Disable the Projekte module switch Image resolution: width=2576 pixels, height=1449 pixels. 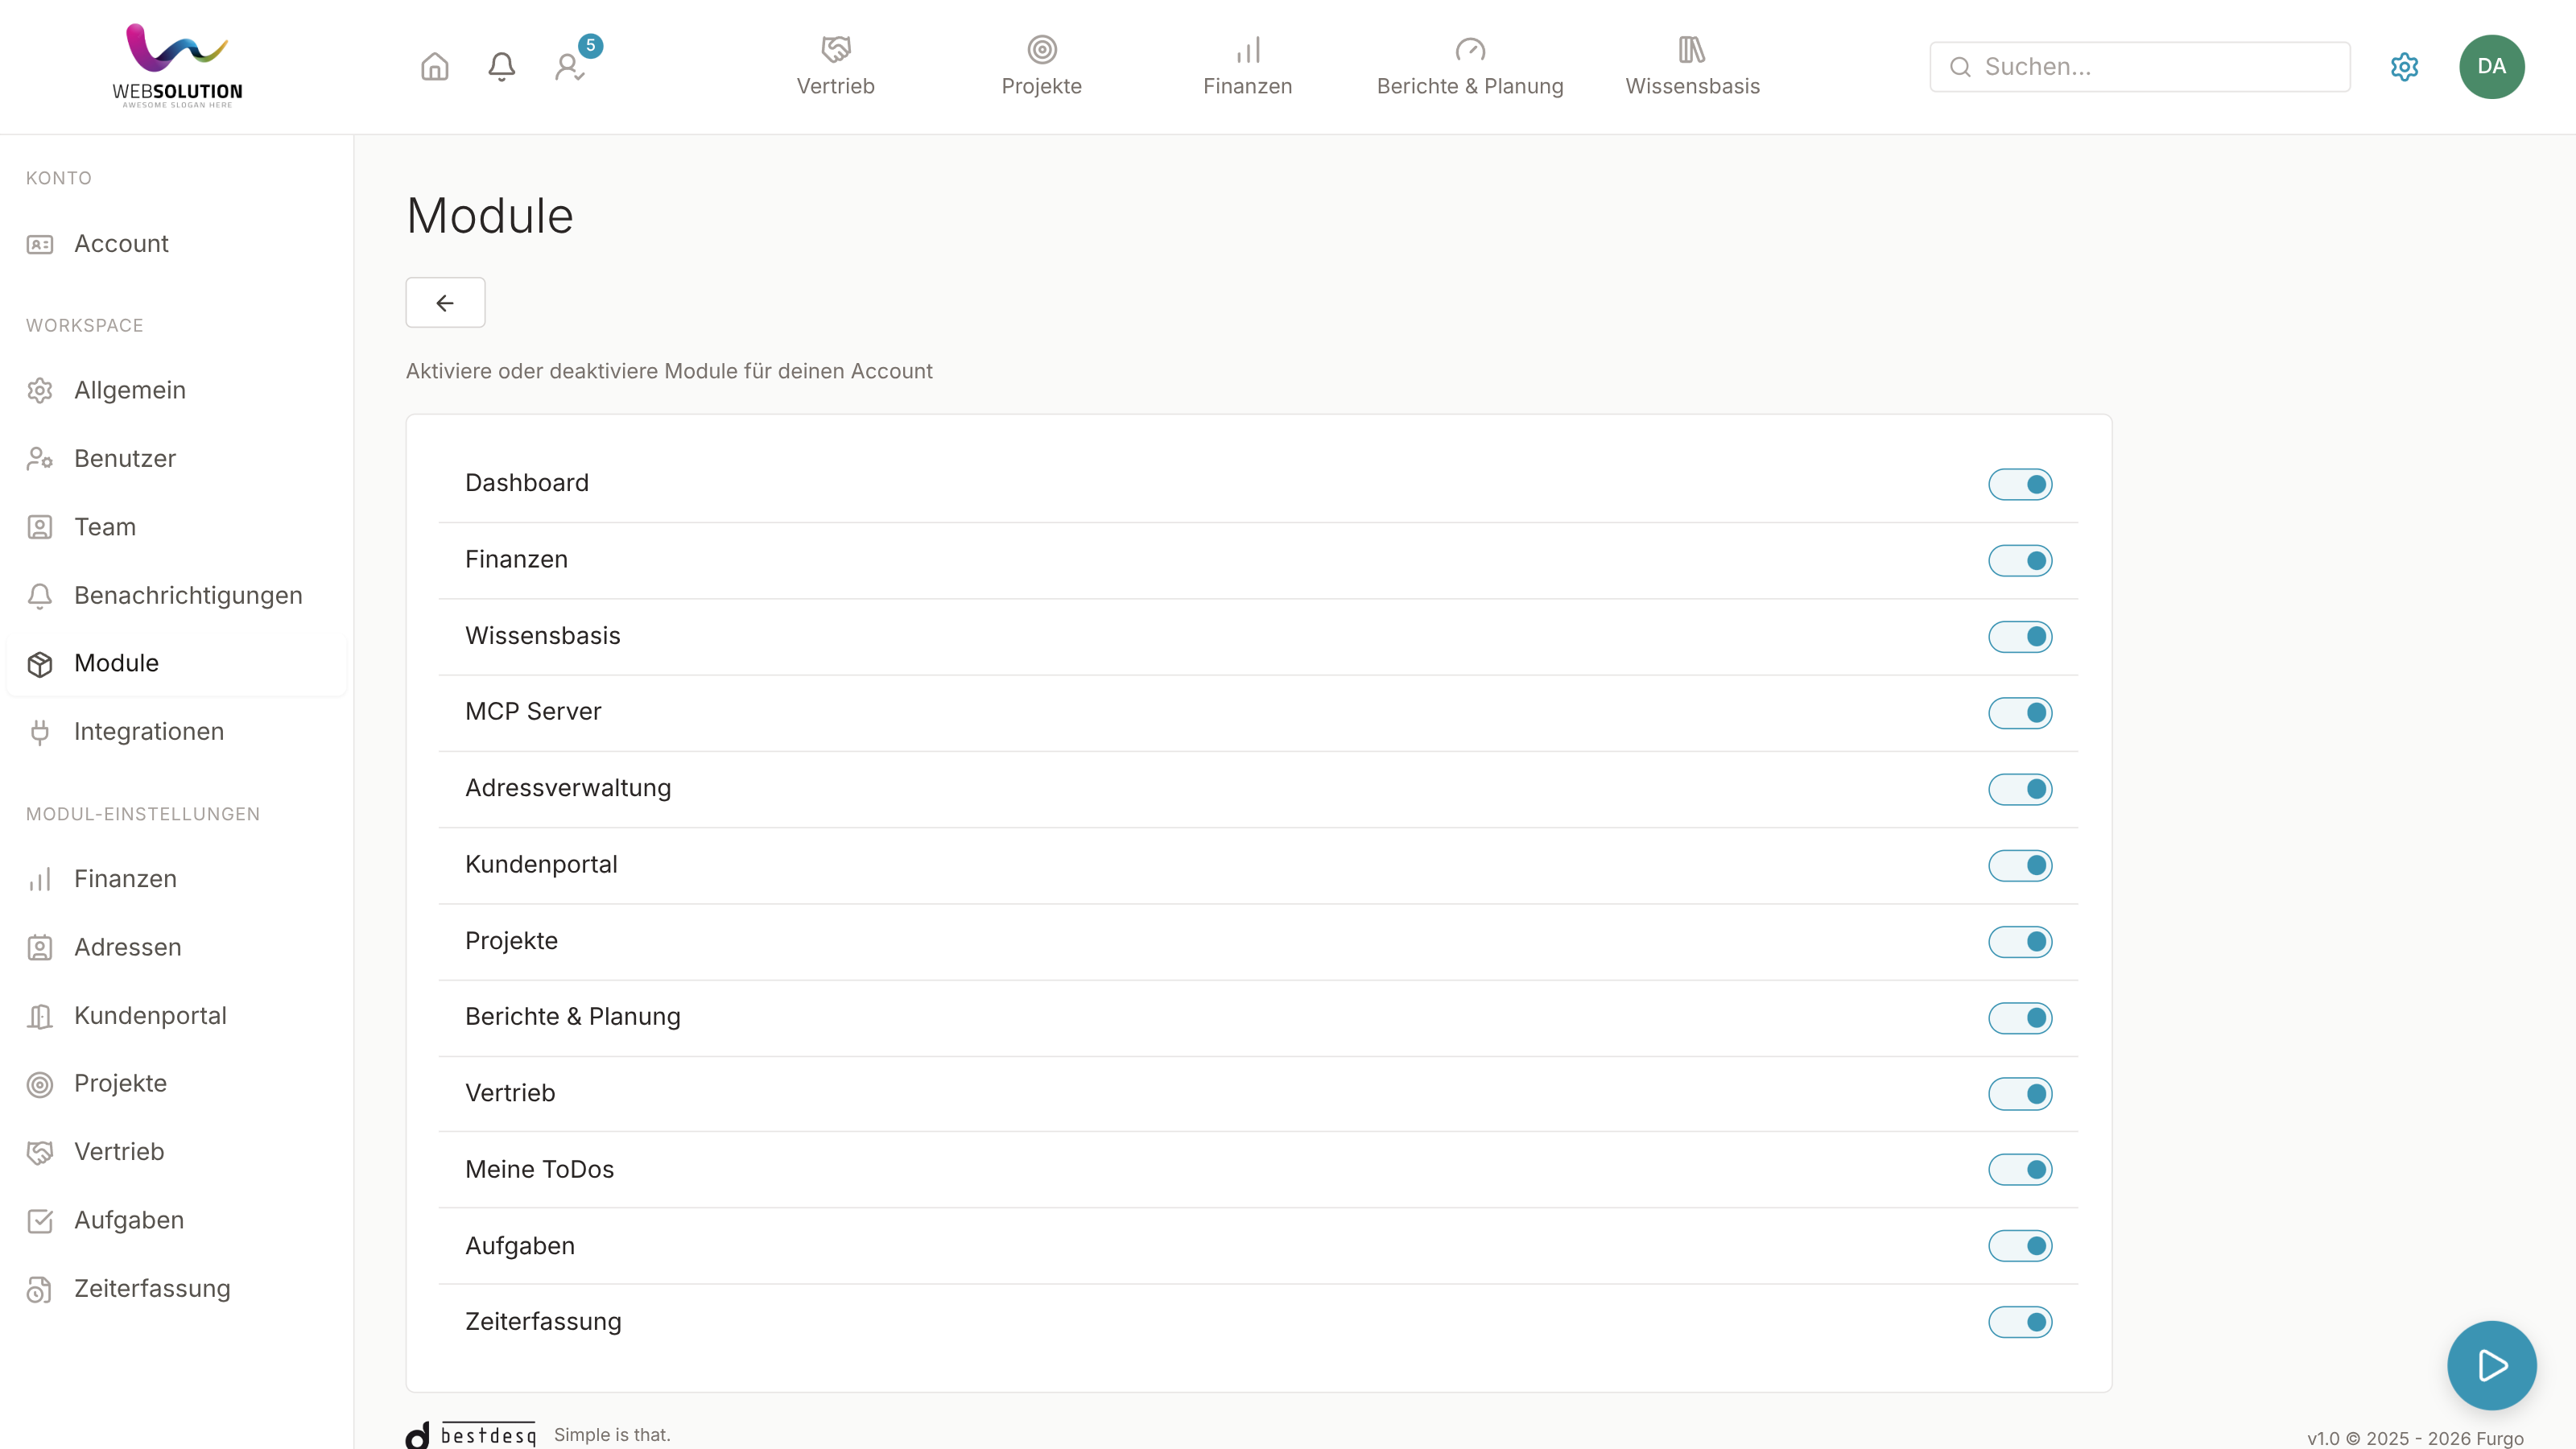(x=2020, y=942)
